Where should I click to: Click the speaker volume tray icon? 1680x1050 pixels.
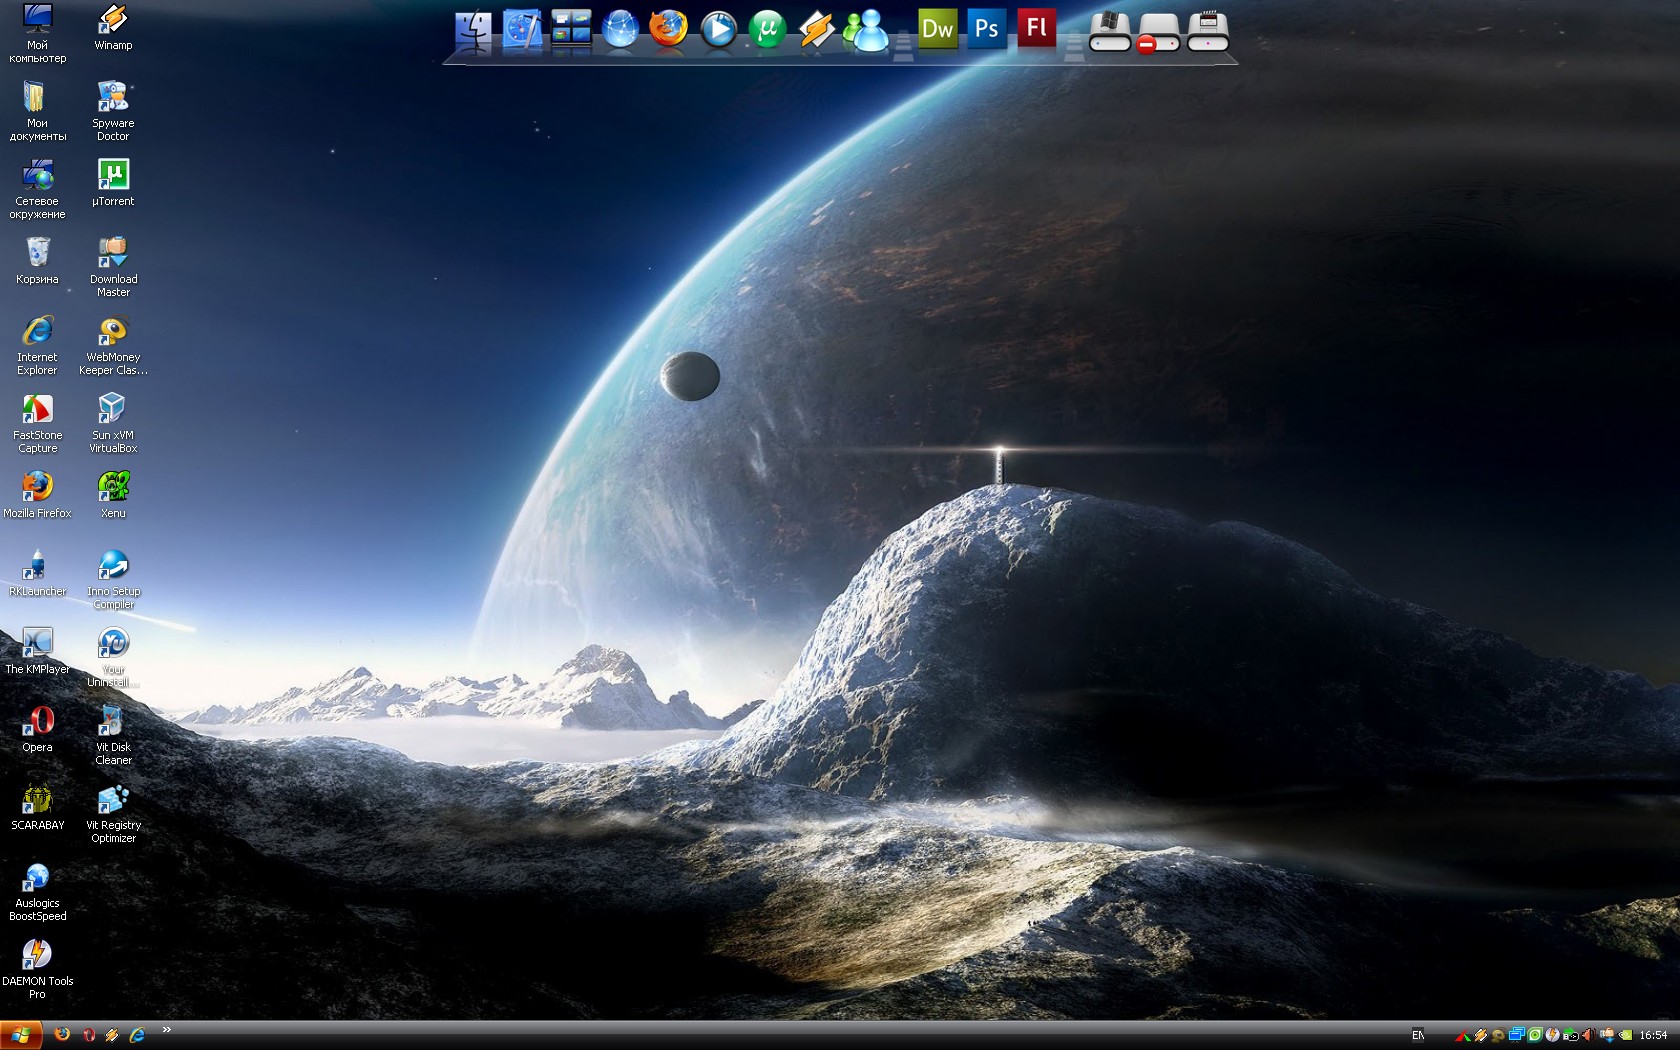tap(1589, 1035)
